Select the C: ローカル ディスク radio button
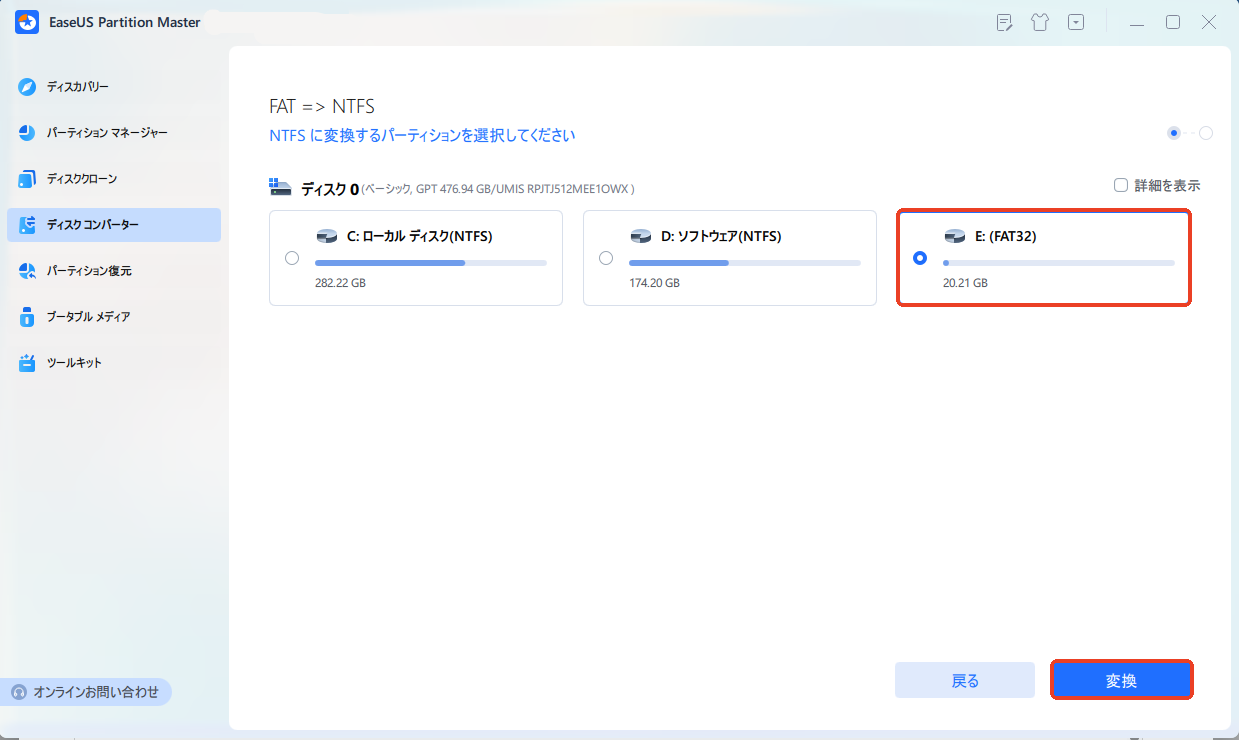Viewport: 1239px width, 740px height. click(291, 257)
